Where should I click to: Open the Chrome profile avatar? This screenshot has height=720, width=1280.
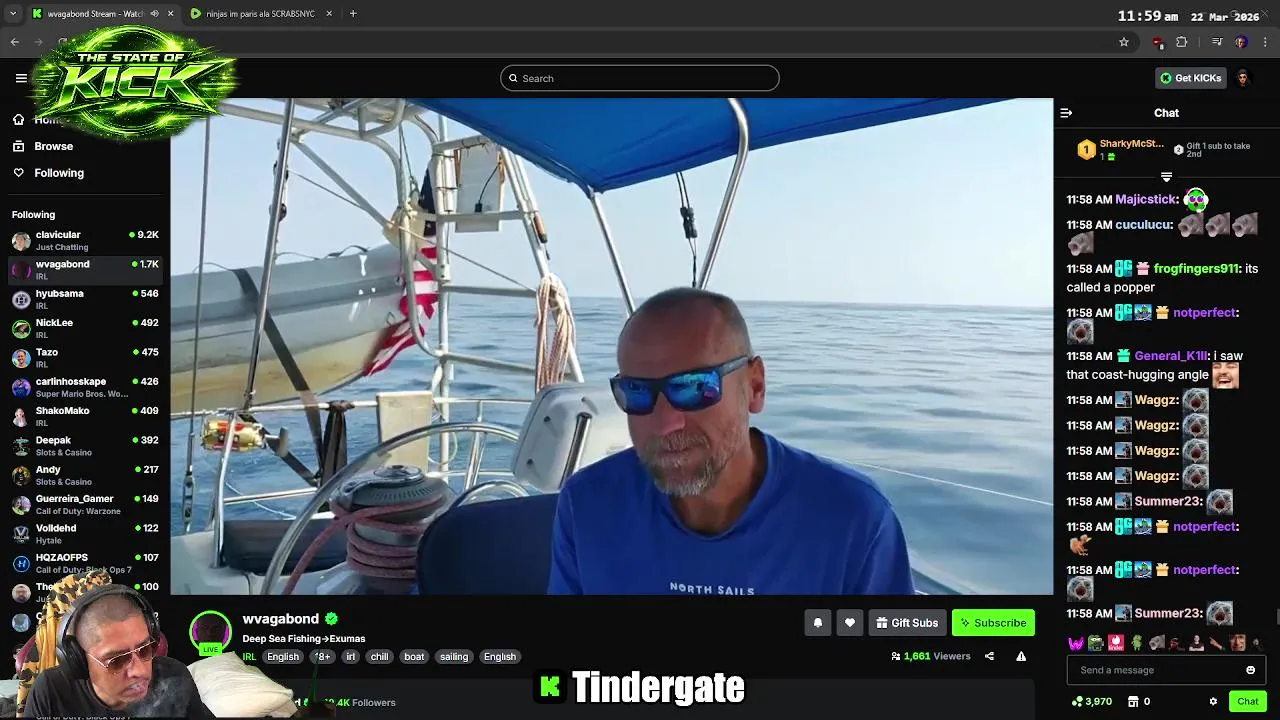click(x=1241, y=42)
